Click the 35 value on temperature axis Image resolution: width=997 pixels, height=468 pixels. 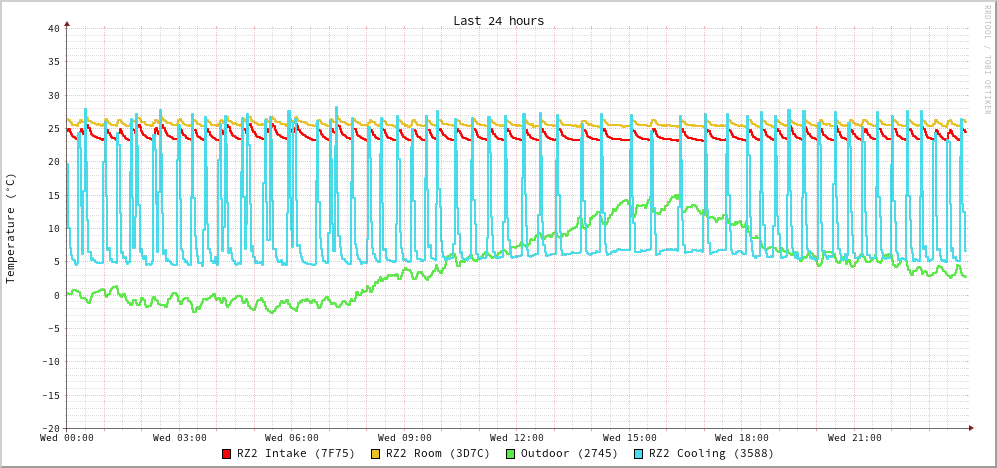(x=53, y=62)
